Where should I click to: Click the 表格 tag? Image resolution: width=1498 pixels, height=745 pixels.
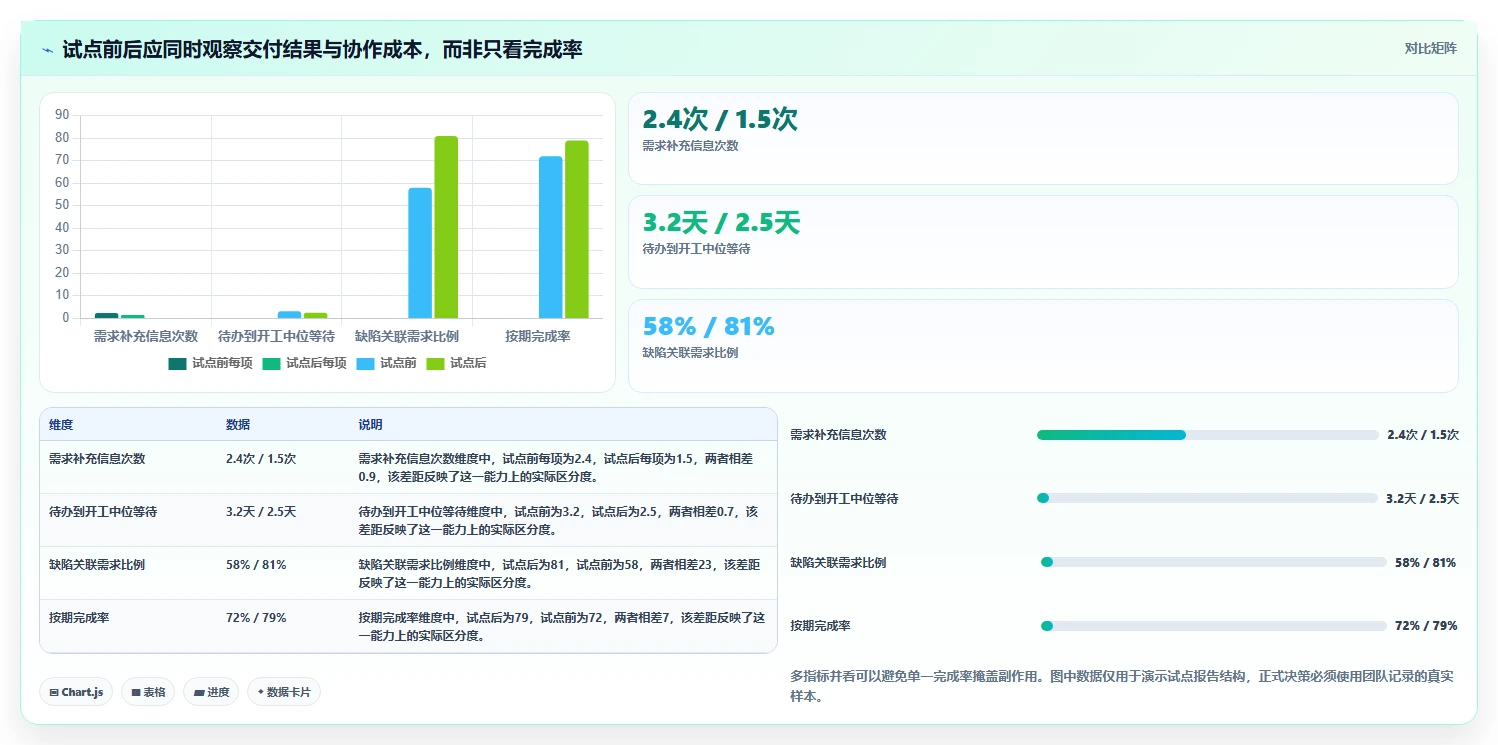148,692
